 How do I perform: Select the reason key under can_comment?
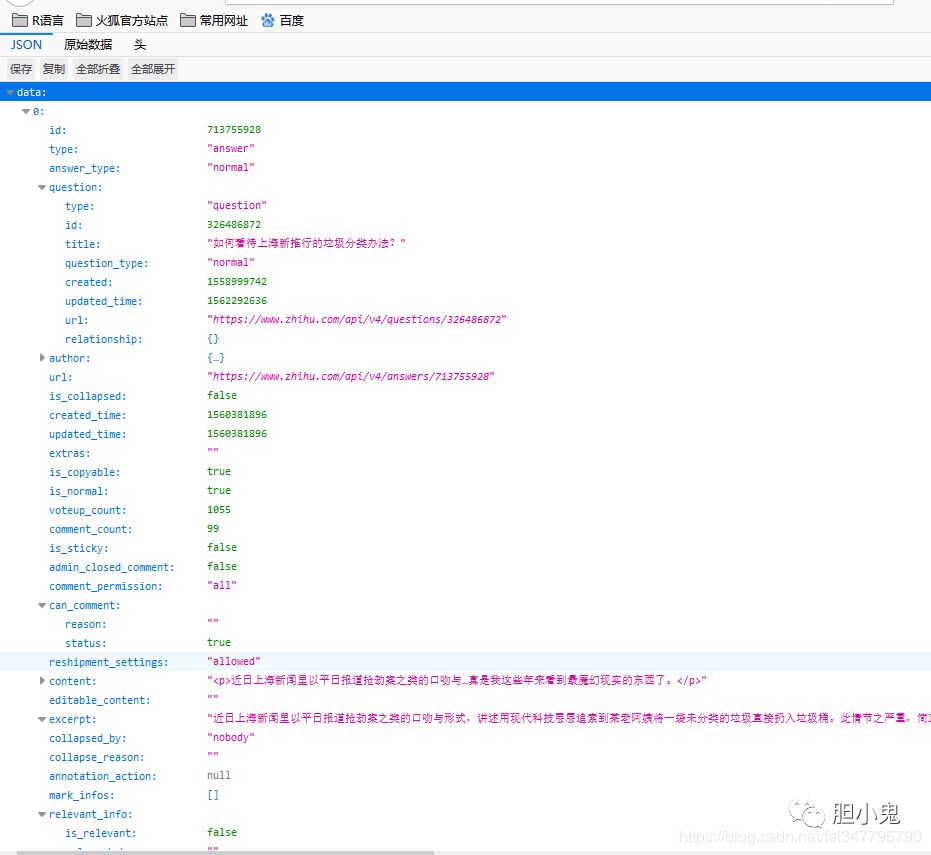pos(86,624)
